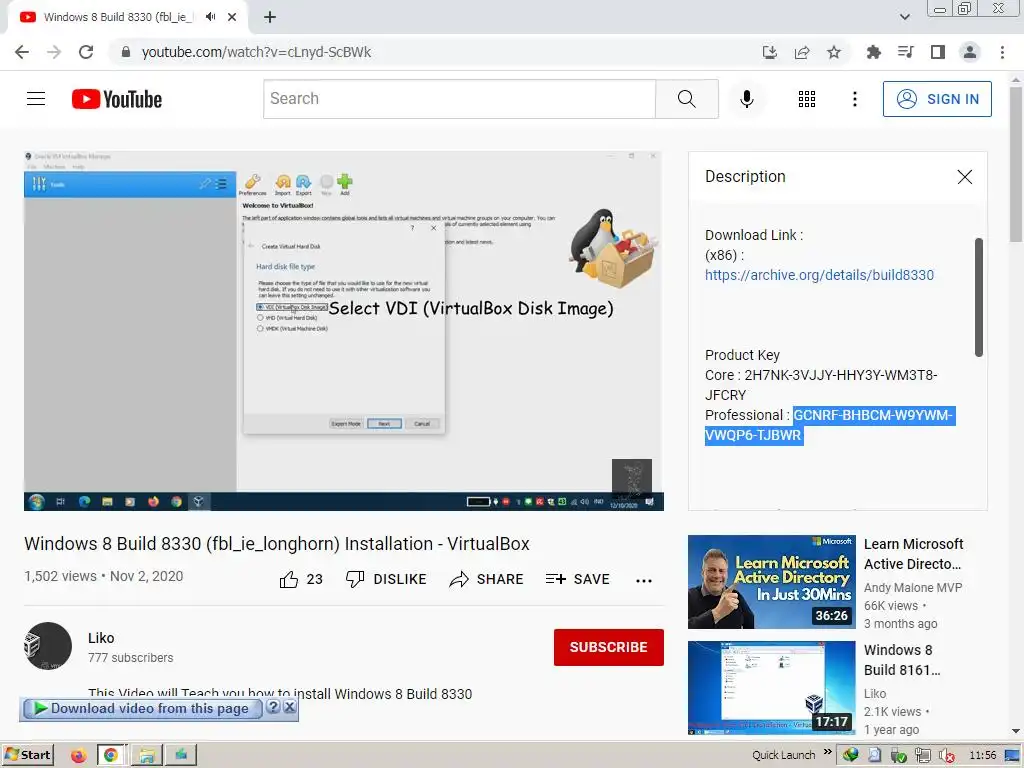Click the tray volume muted icon
Image resolution: width=1024 pixels, height=768 pixels.
pos(946,756)
